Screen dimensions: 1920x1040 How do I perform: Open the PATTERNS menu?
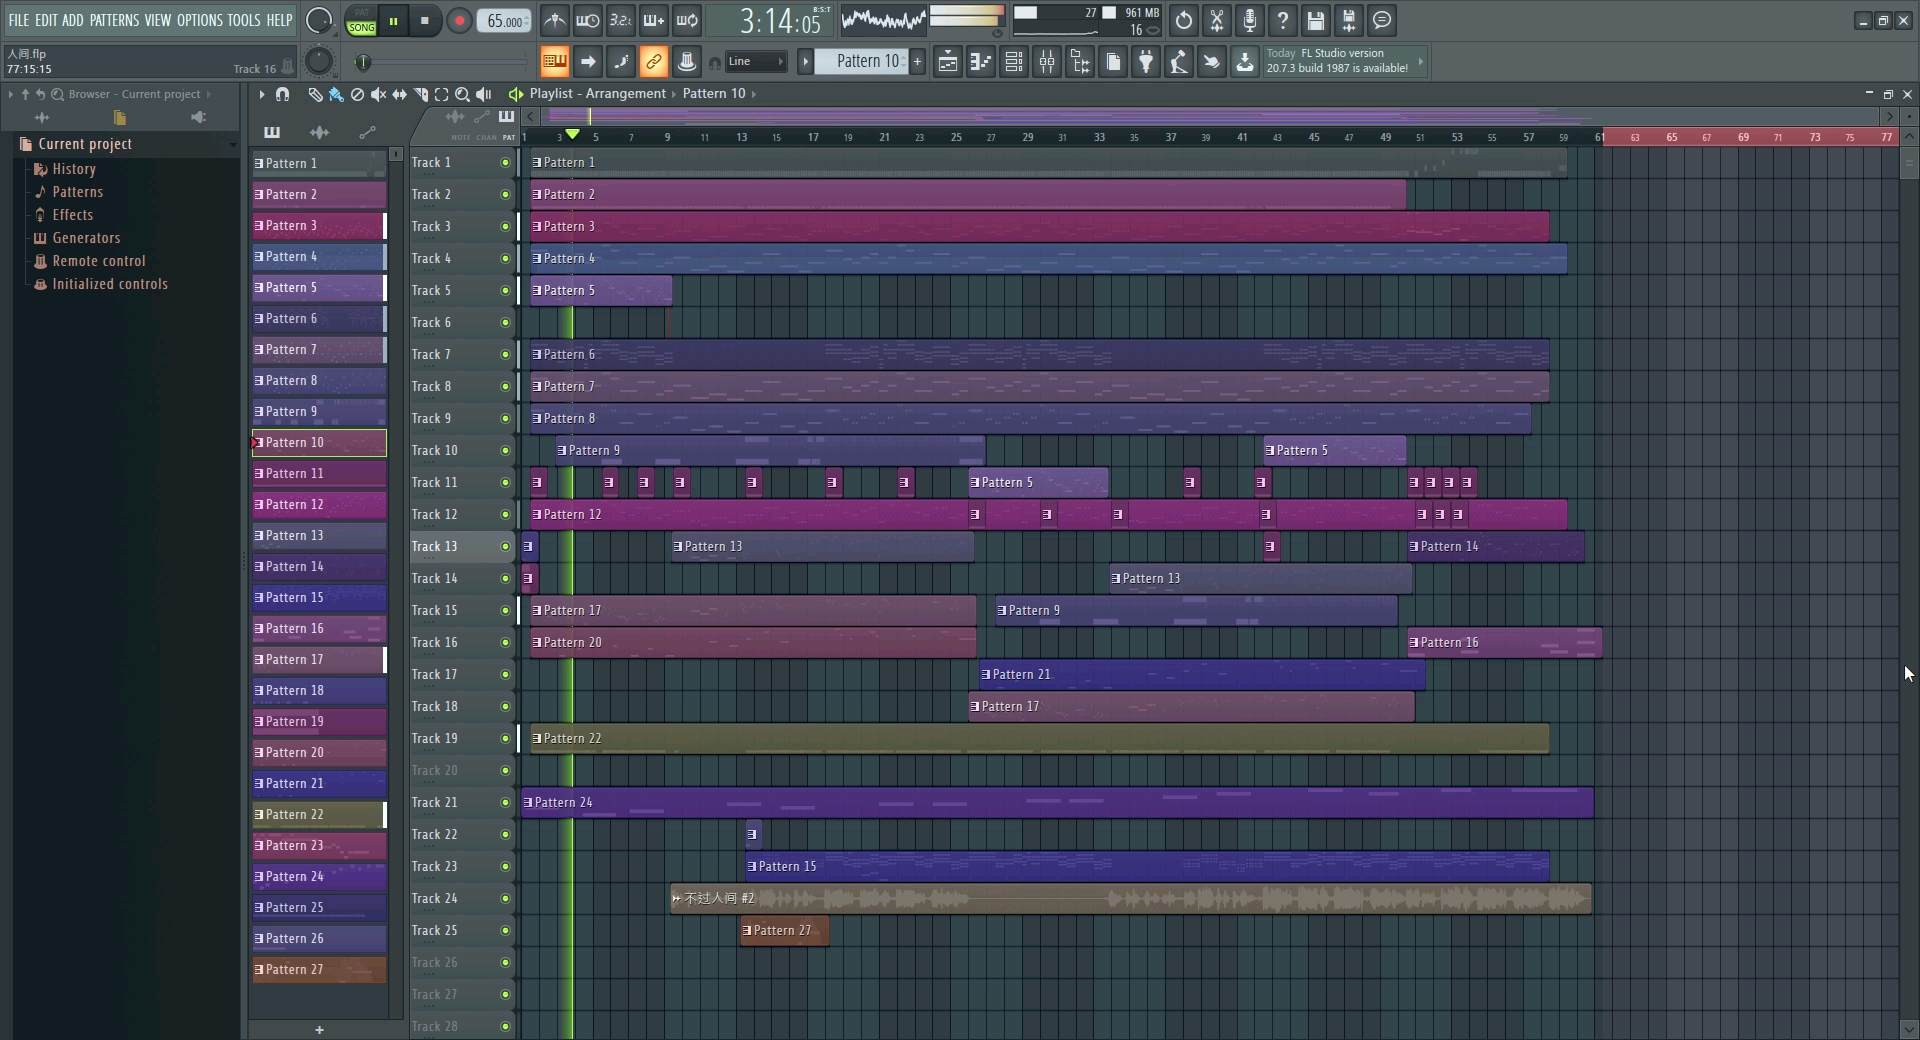[114, 20]
